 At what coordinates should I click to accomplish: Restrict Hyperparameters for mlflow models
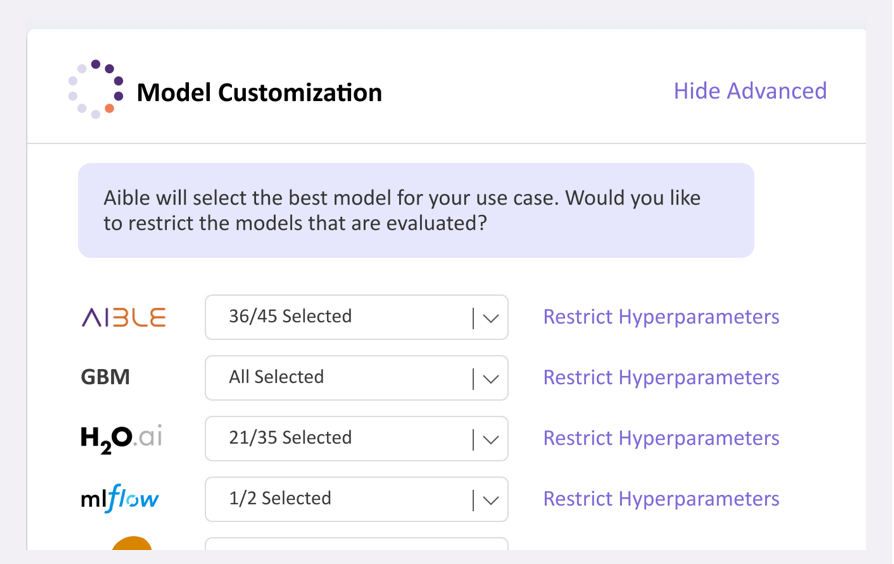(661, 499)
